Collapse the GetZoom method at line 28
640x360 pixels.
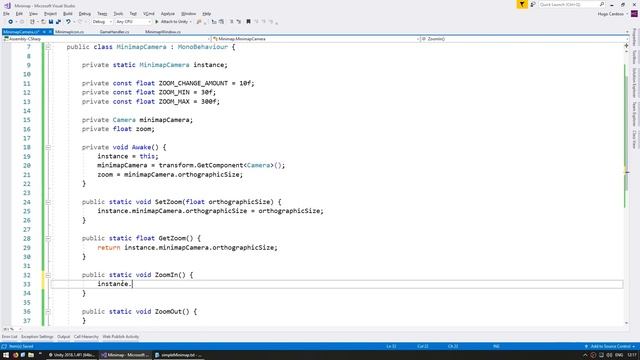48,238
